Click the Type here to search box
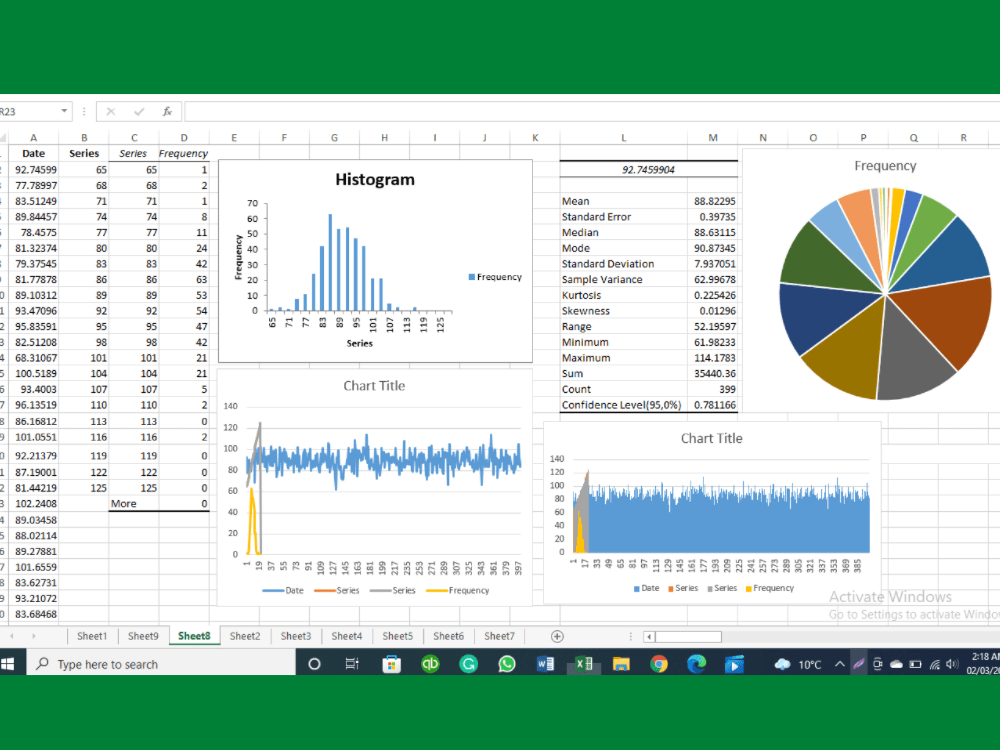The width and height of the screenshot is (1000, 750). tap(160, 663)
